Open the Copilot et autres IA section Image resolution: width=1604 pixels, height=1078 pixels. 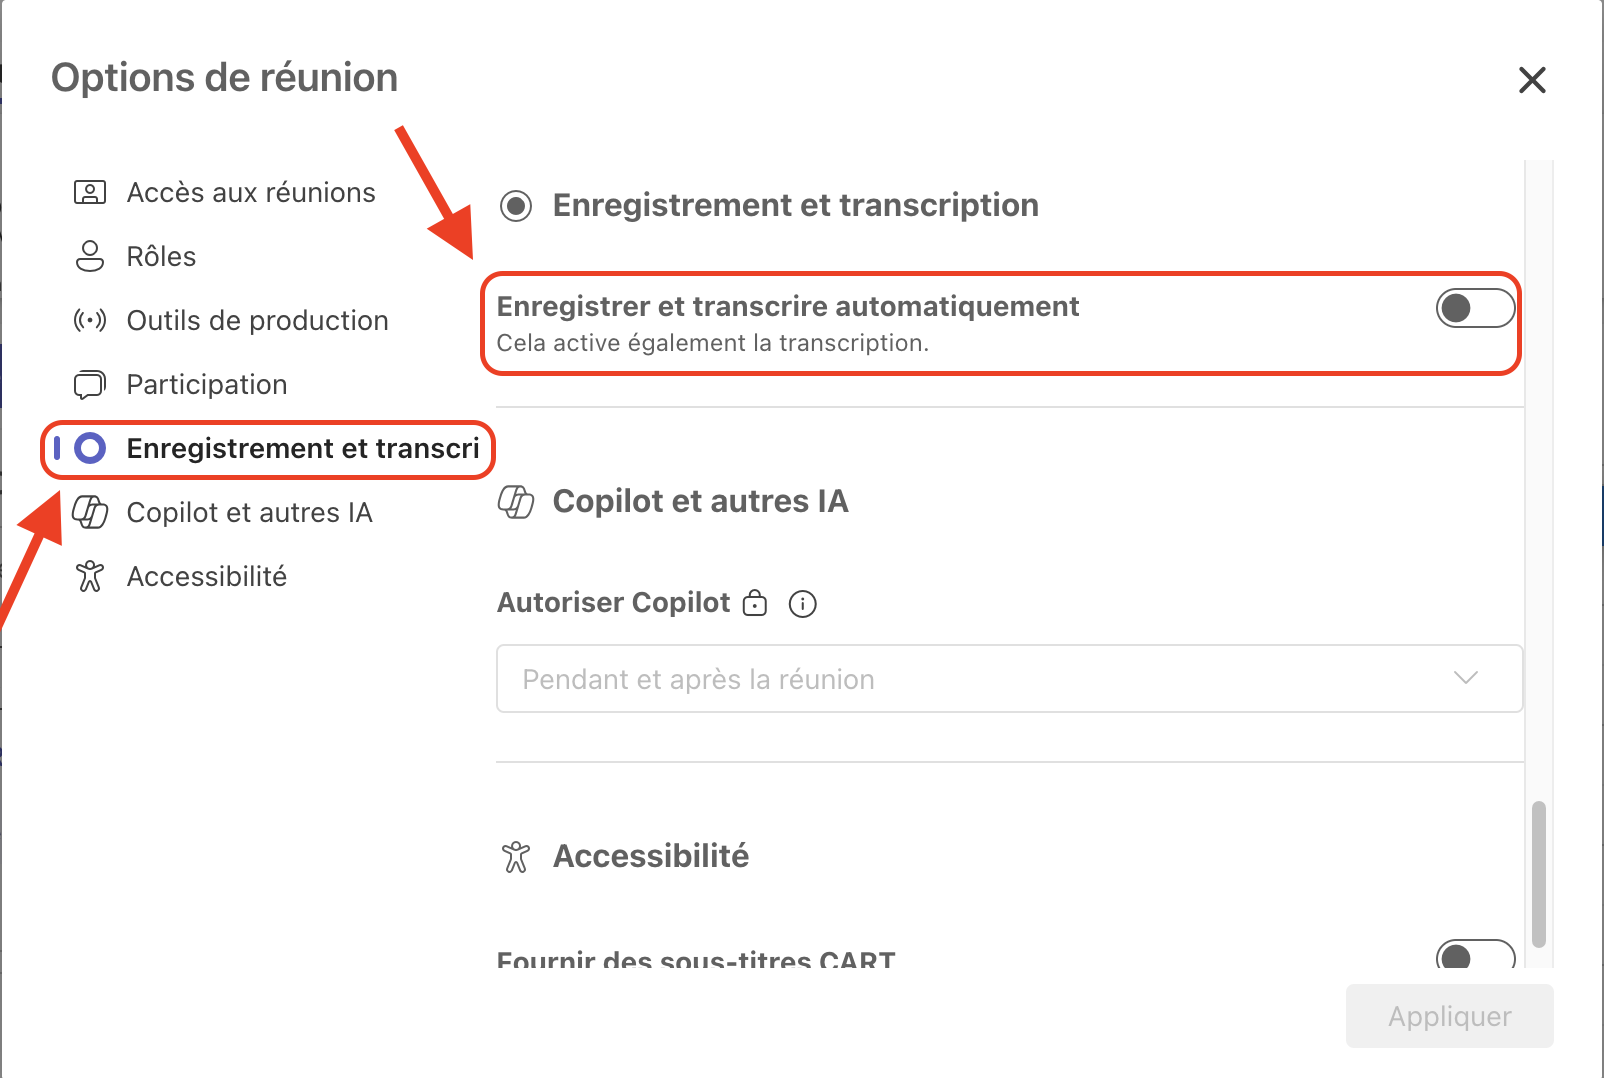tap(249, 512)
